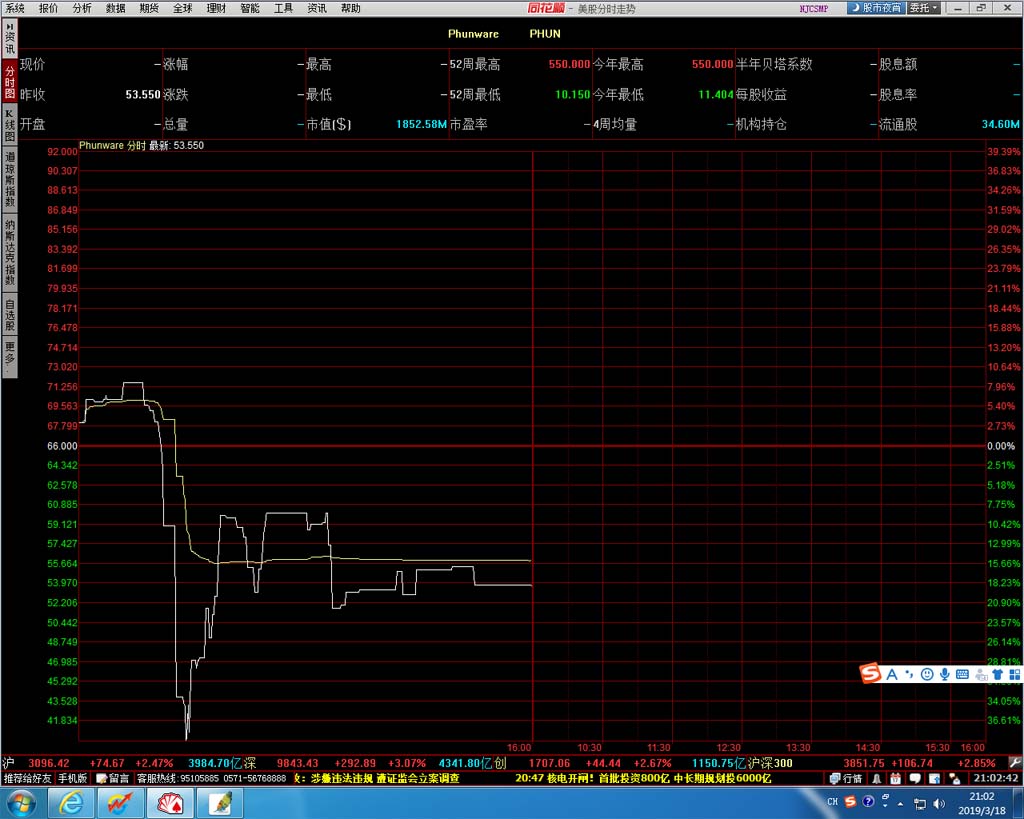Open the calendar icon in status bar

coord(895,779)
